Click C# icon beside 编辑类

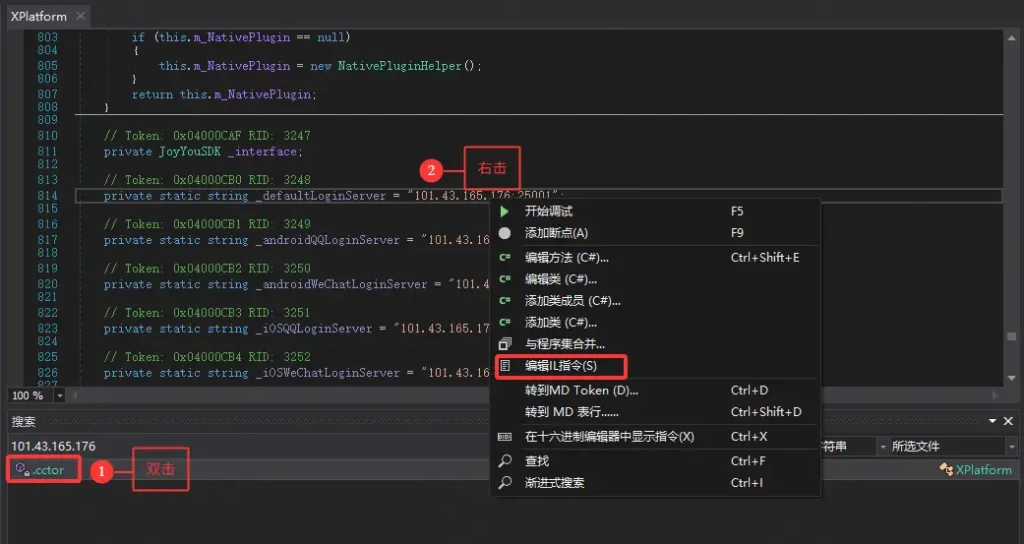[505, 280]
